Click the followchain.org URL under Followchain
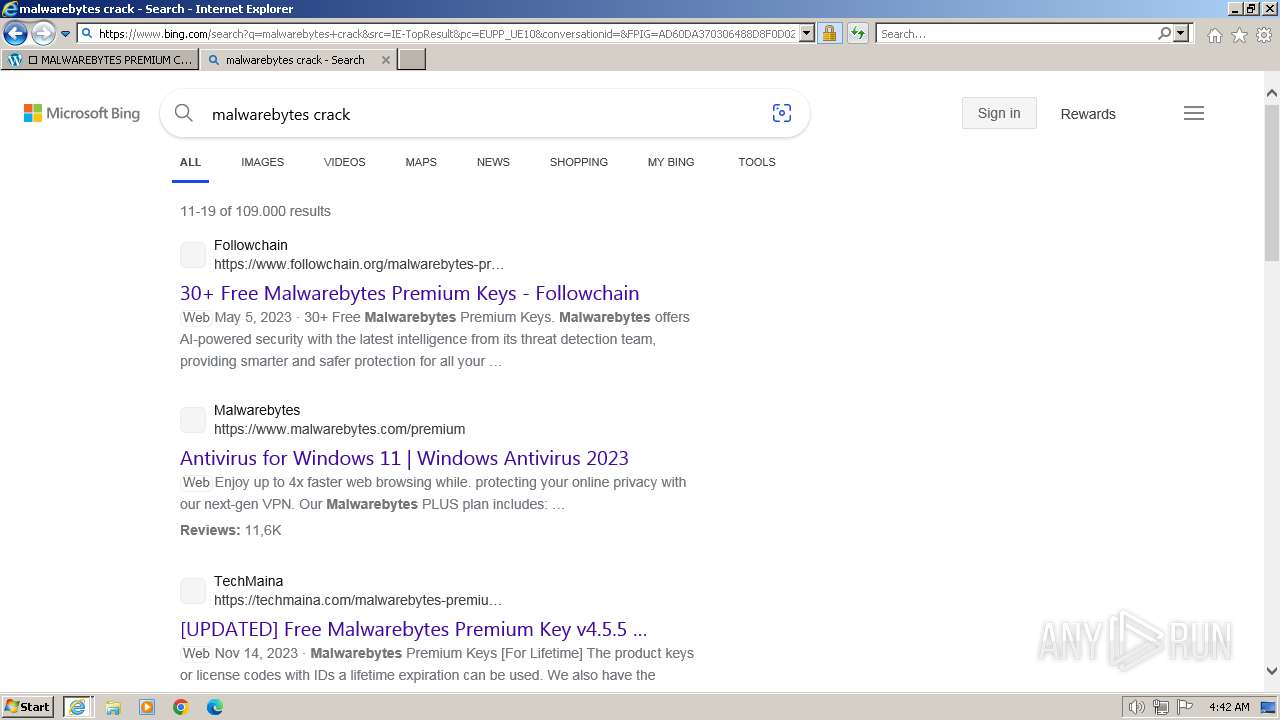This screenshot has width=1280, height=720. pos(359,264)
